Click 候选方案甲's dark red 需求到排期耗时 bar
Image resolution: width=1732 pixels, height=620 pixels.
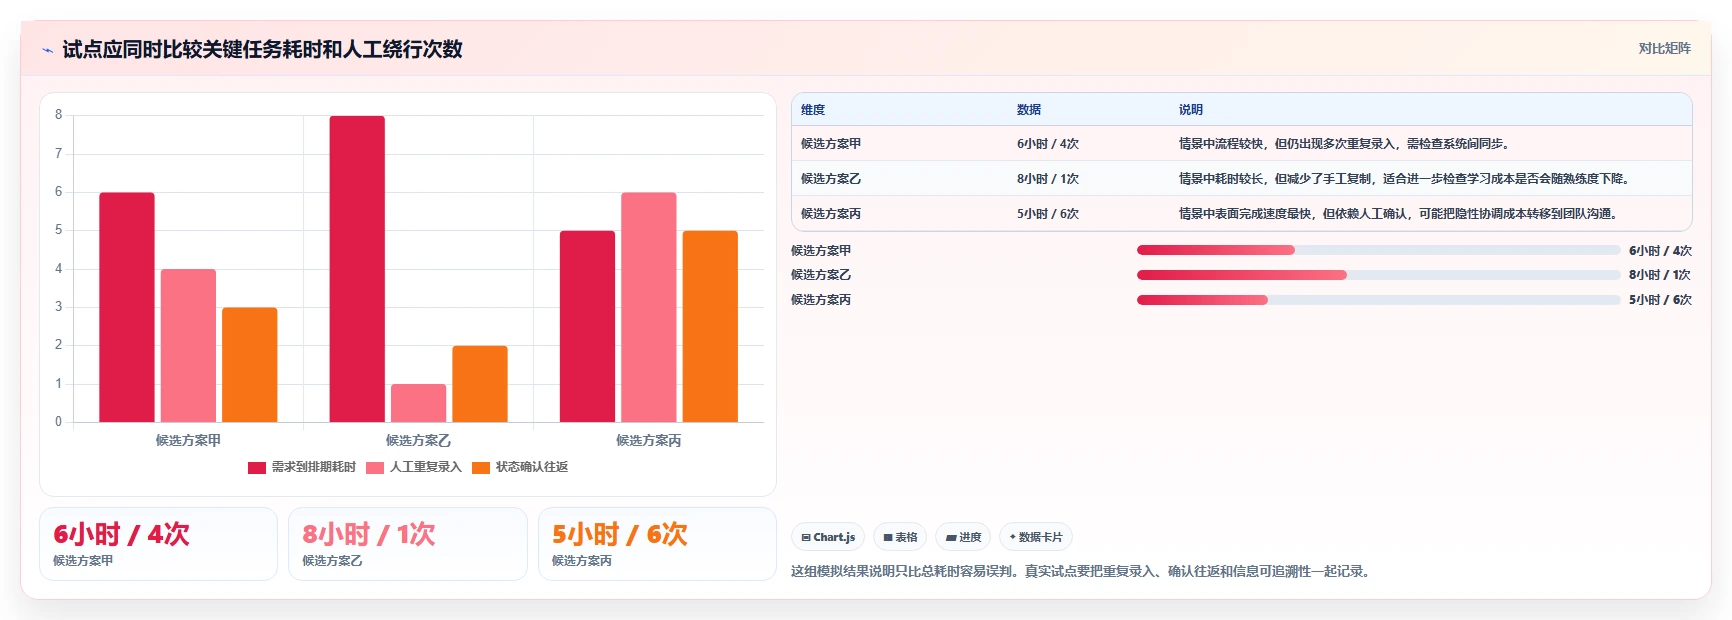point(127,307)
